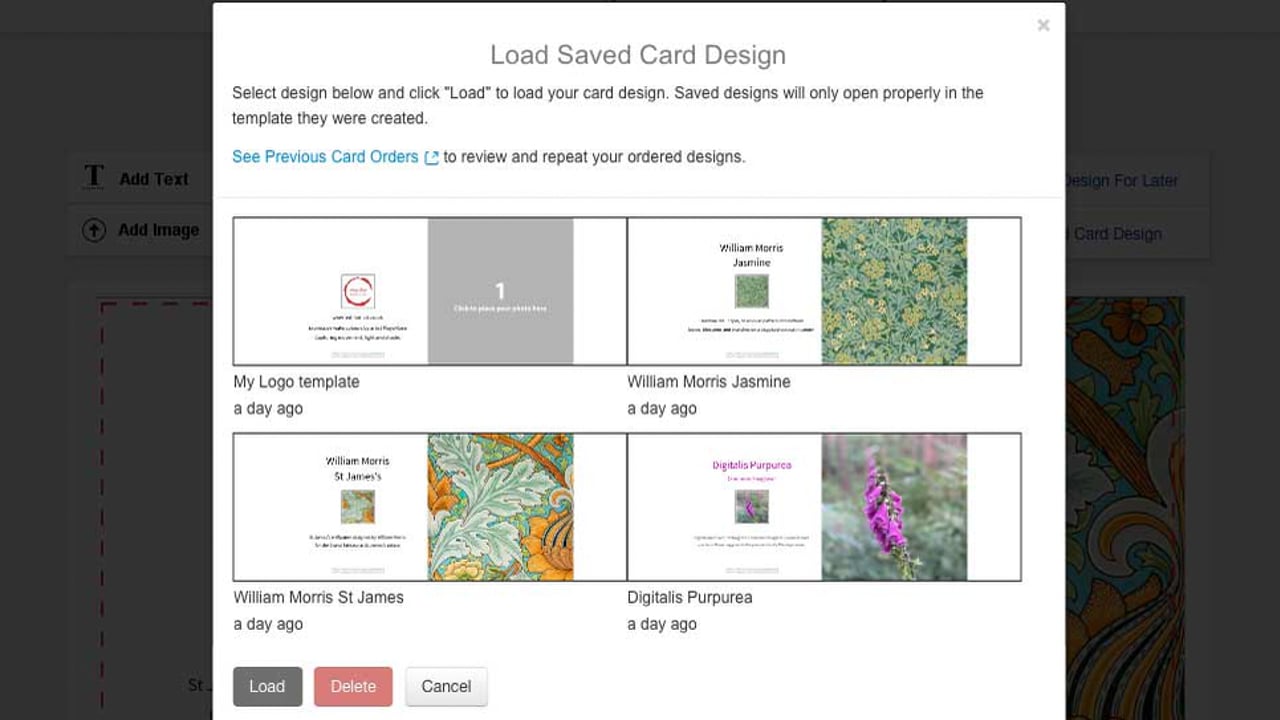Close the Load Saved Card Design dialog
1280x720 pixels.
click(1043, 26)
